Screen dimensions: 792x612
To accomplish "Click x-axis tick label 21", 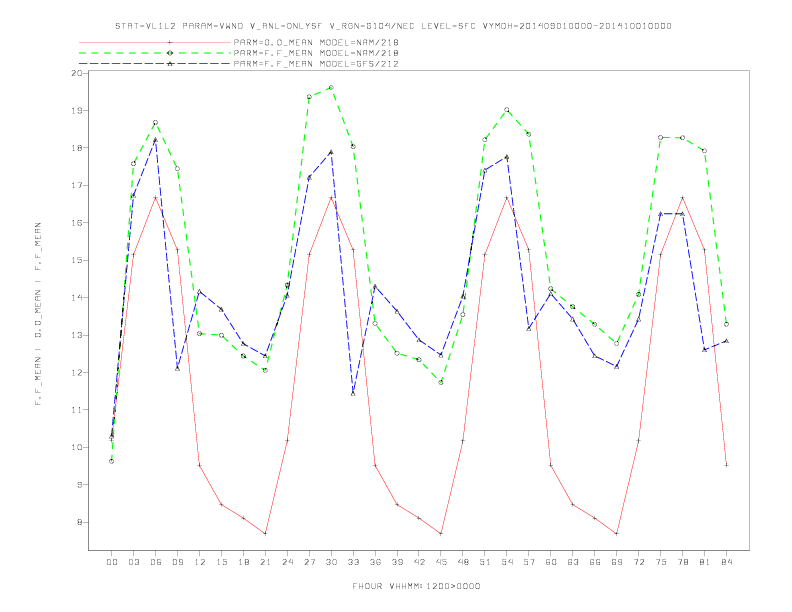I will click(265, 562).
